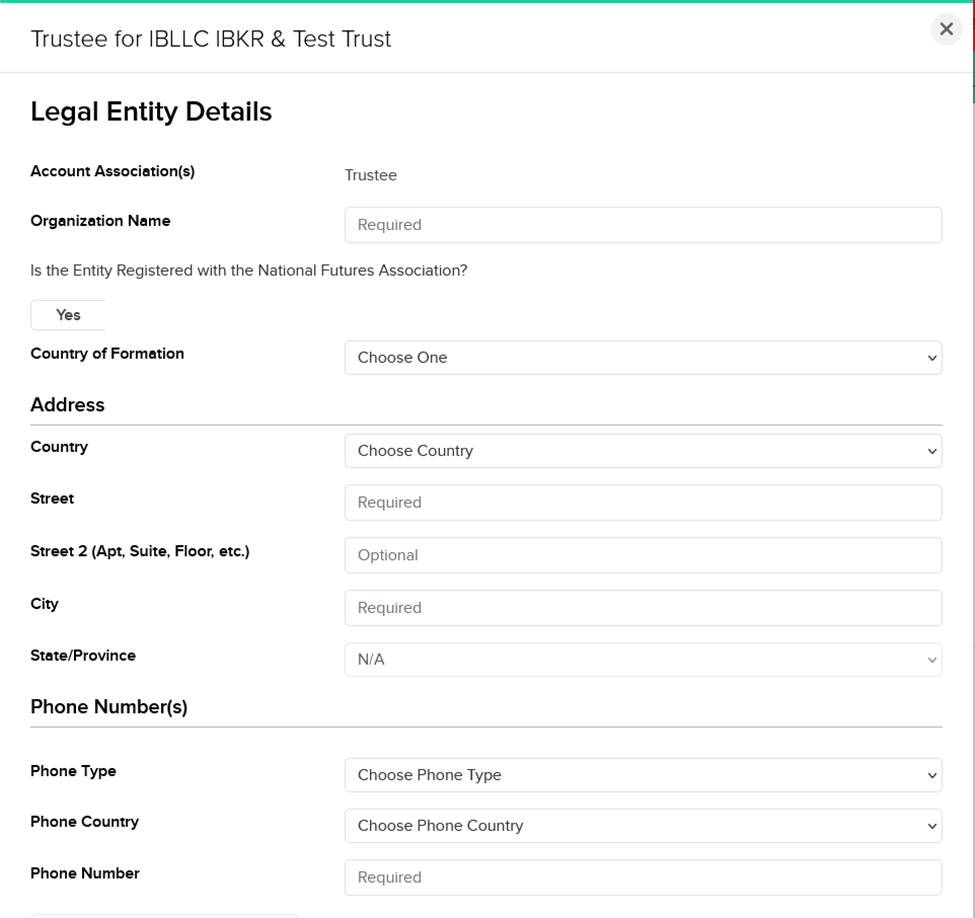
Task: Click the Trustee account association value
Action: point(370,176)
